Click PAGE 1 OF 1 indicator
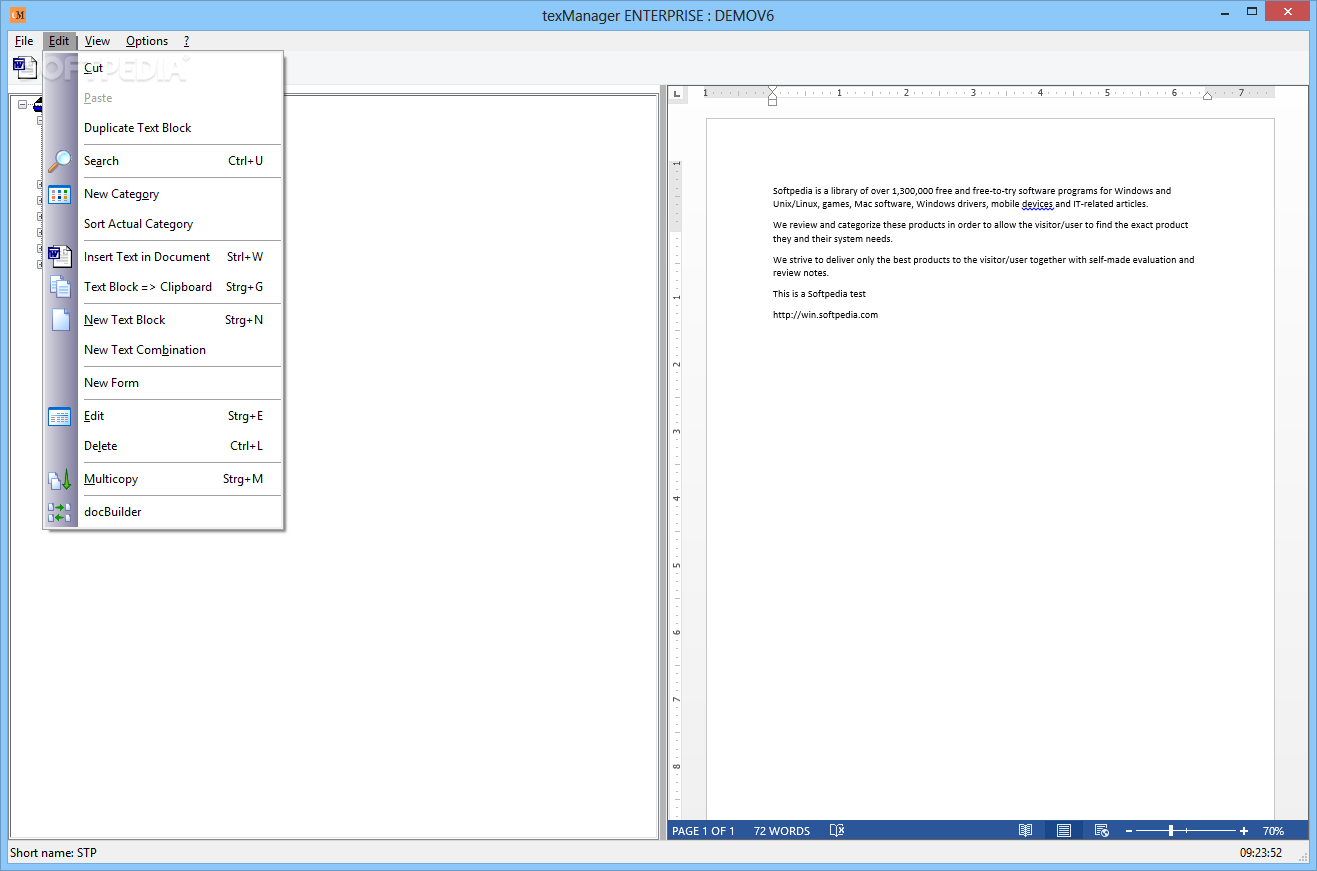 (703, 831)
